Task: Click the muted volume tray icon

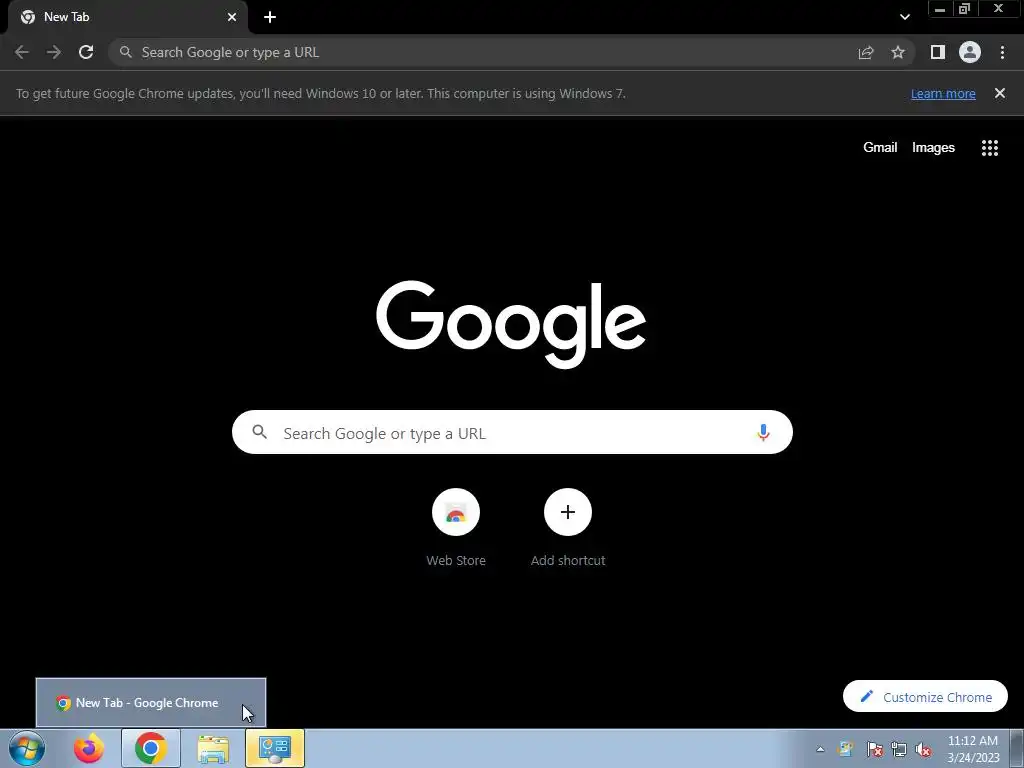Action: (x=923, y=749)
